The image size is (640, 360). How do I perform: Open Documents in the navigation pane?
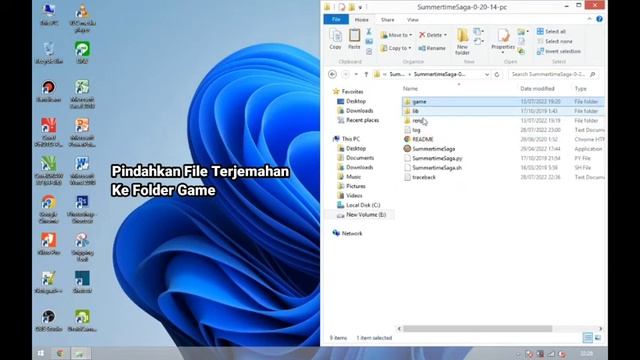tap(355, 158)
